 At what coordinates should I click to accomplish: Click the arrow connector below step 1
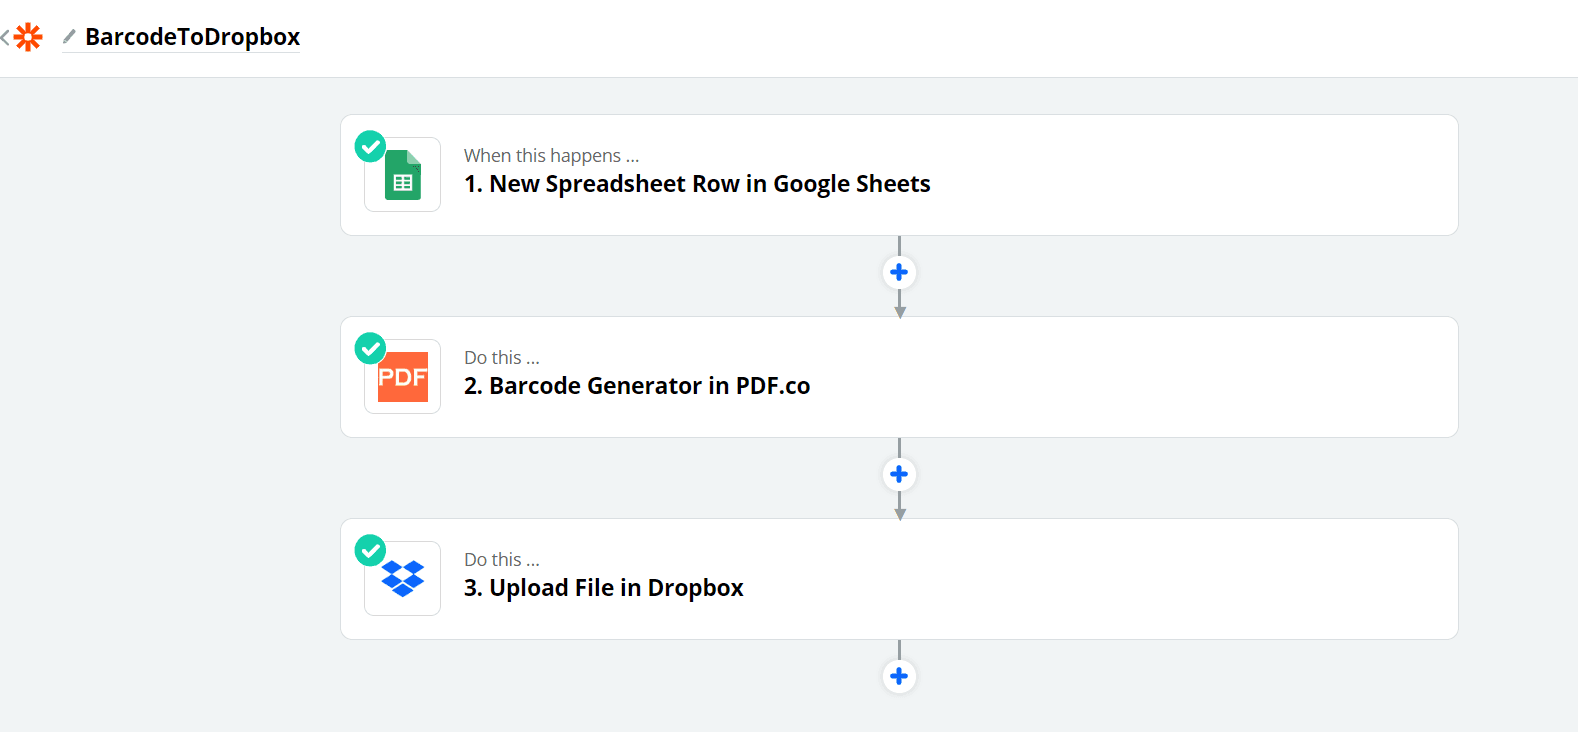coord(900,306)
